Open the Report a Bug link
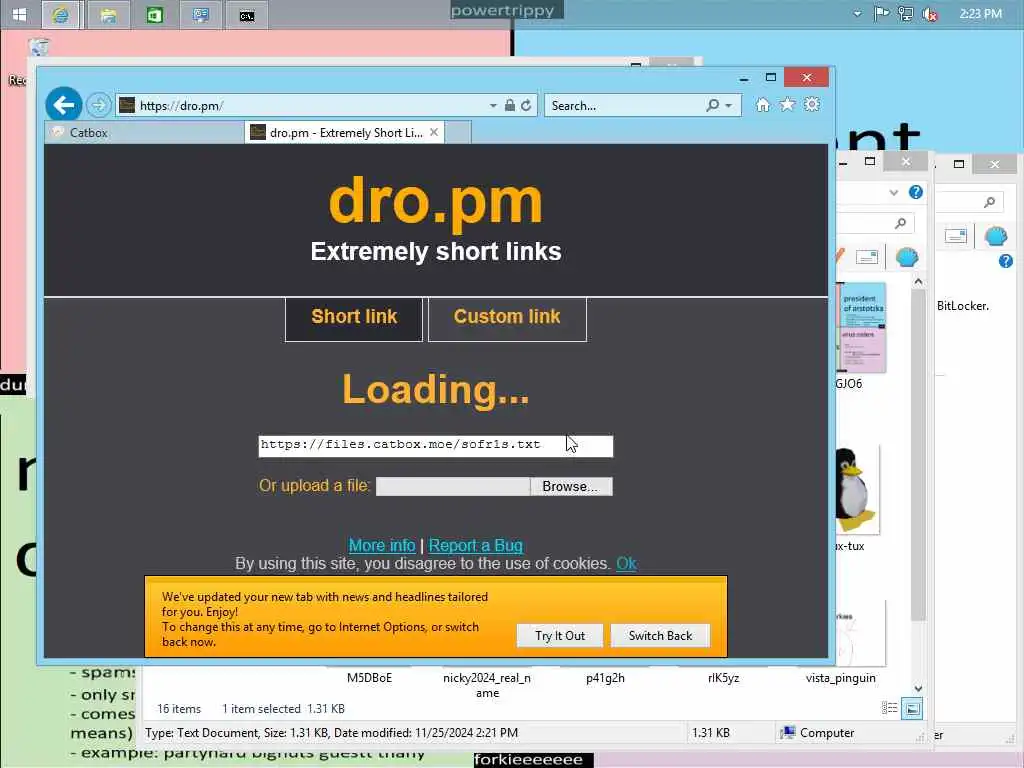 [x=475, y=545]
